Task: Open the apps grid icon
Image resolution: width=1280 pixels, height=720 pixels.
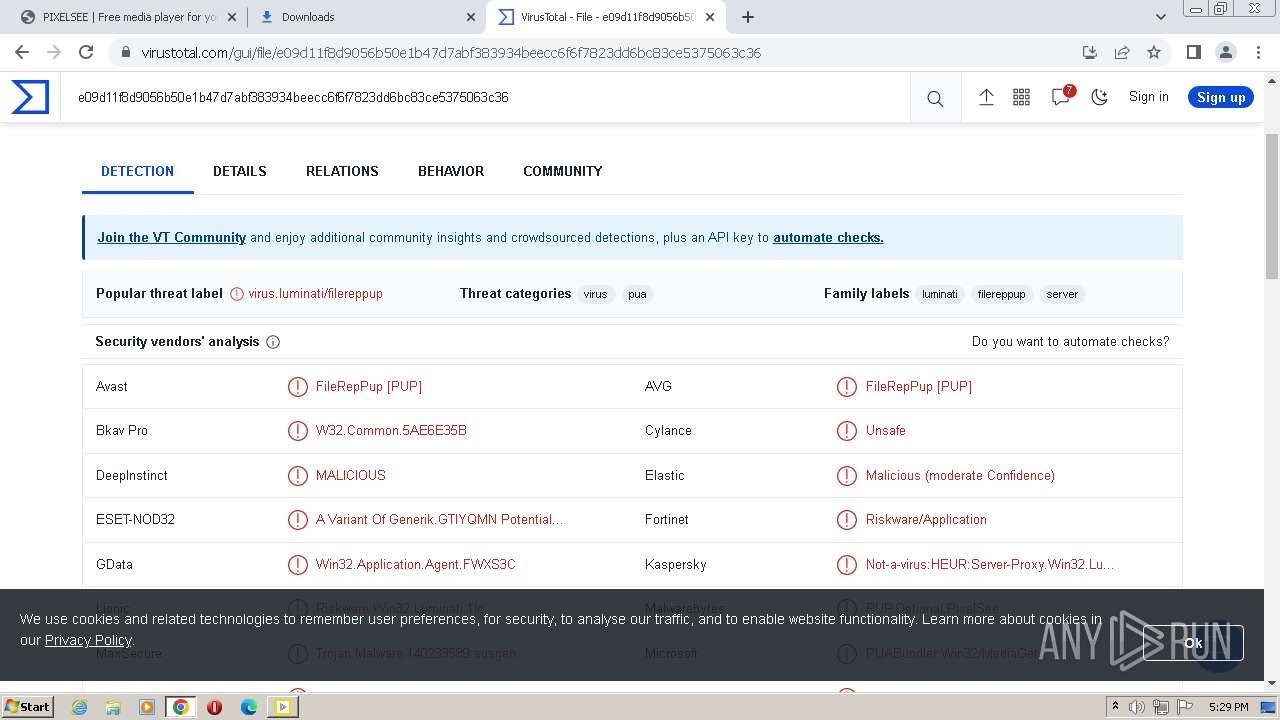Action: 1021,97
